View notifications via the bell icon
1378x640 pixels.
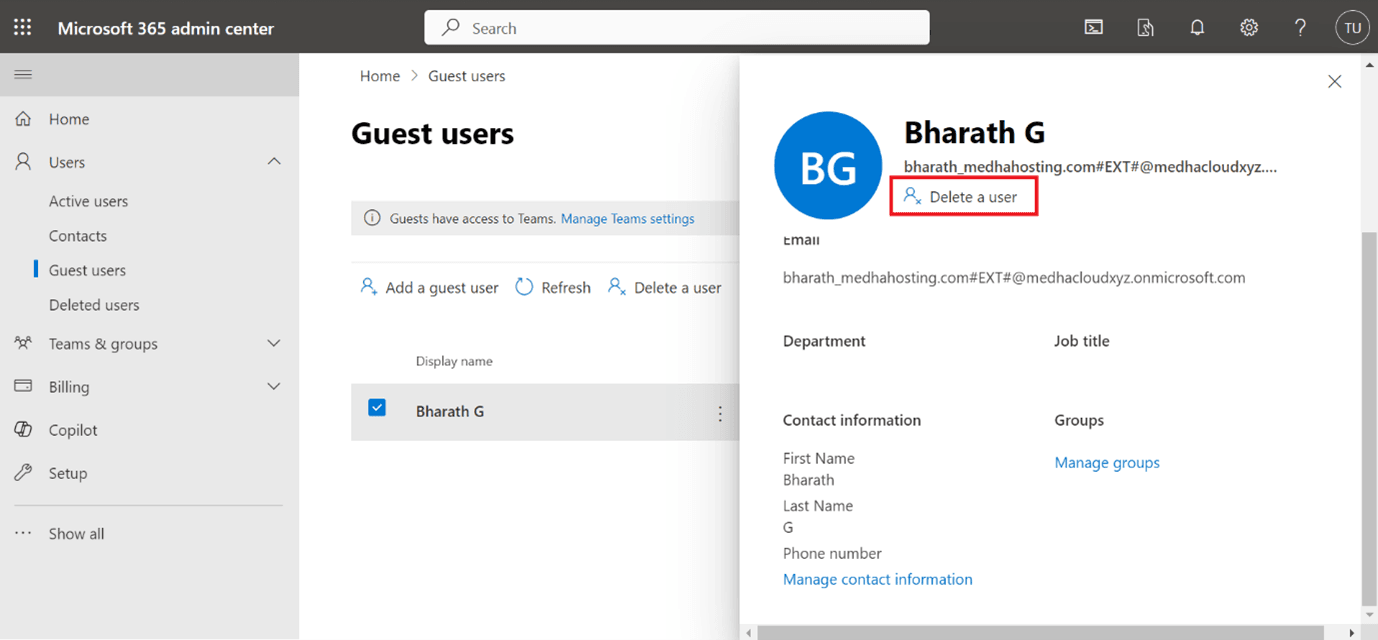[1197, 27]
